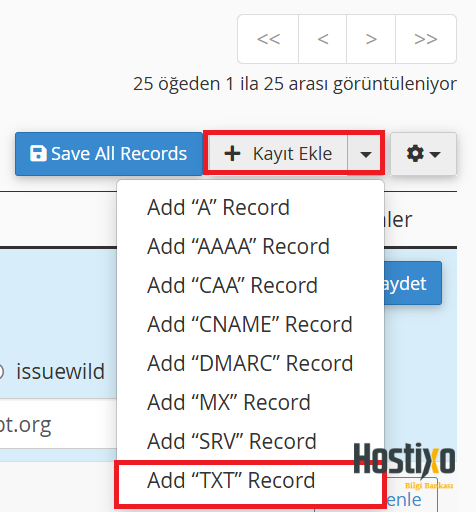Click the Save All Records button
476x512 pixels.
(109, 154)
